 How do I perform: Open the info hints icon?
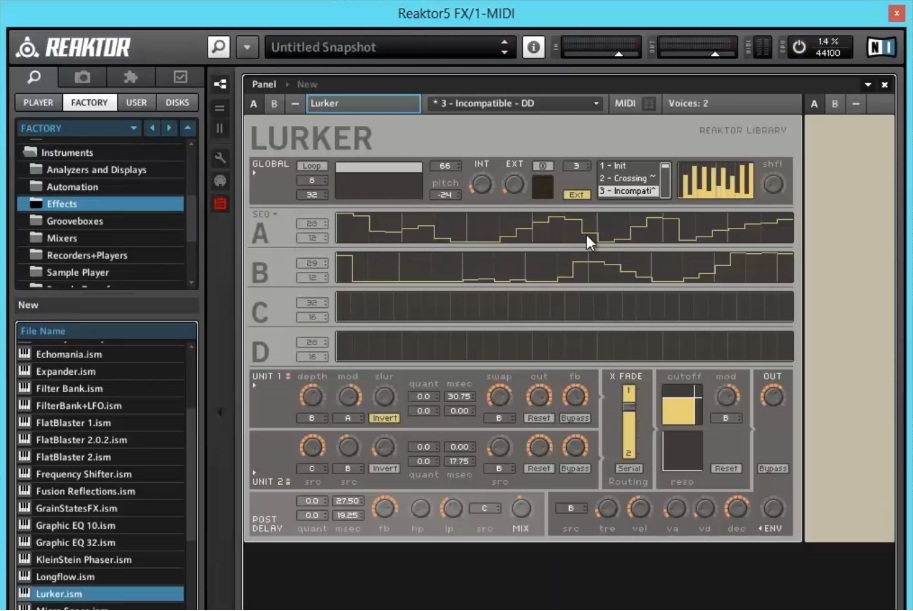point(533,47)
